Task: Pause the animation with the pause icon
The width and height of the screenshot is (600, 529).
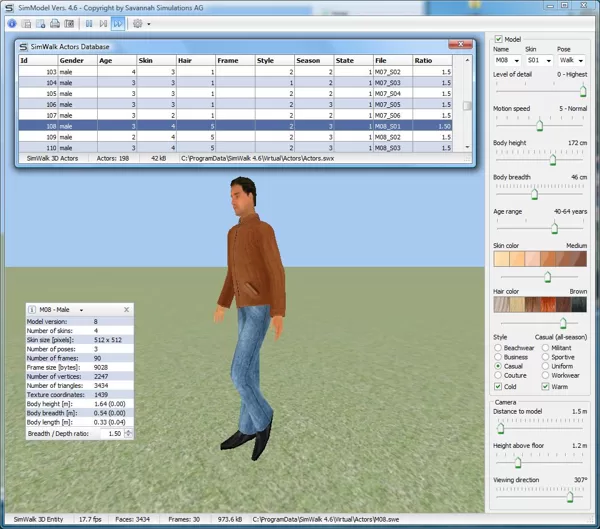Action: pos(89,24)
